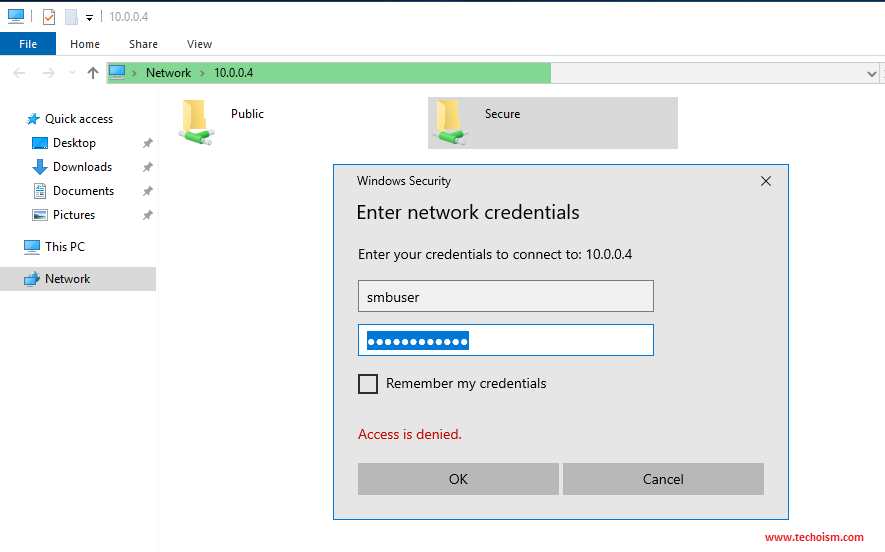
Task: Click the Properties quick access checkmark icon
Action: coord(49,17)
